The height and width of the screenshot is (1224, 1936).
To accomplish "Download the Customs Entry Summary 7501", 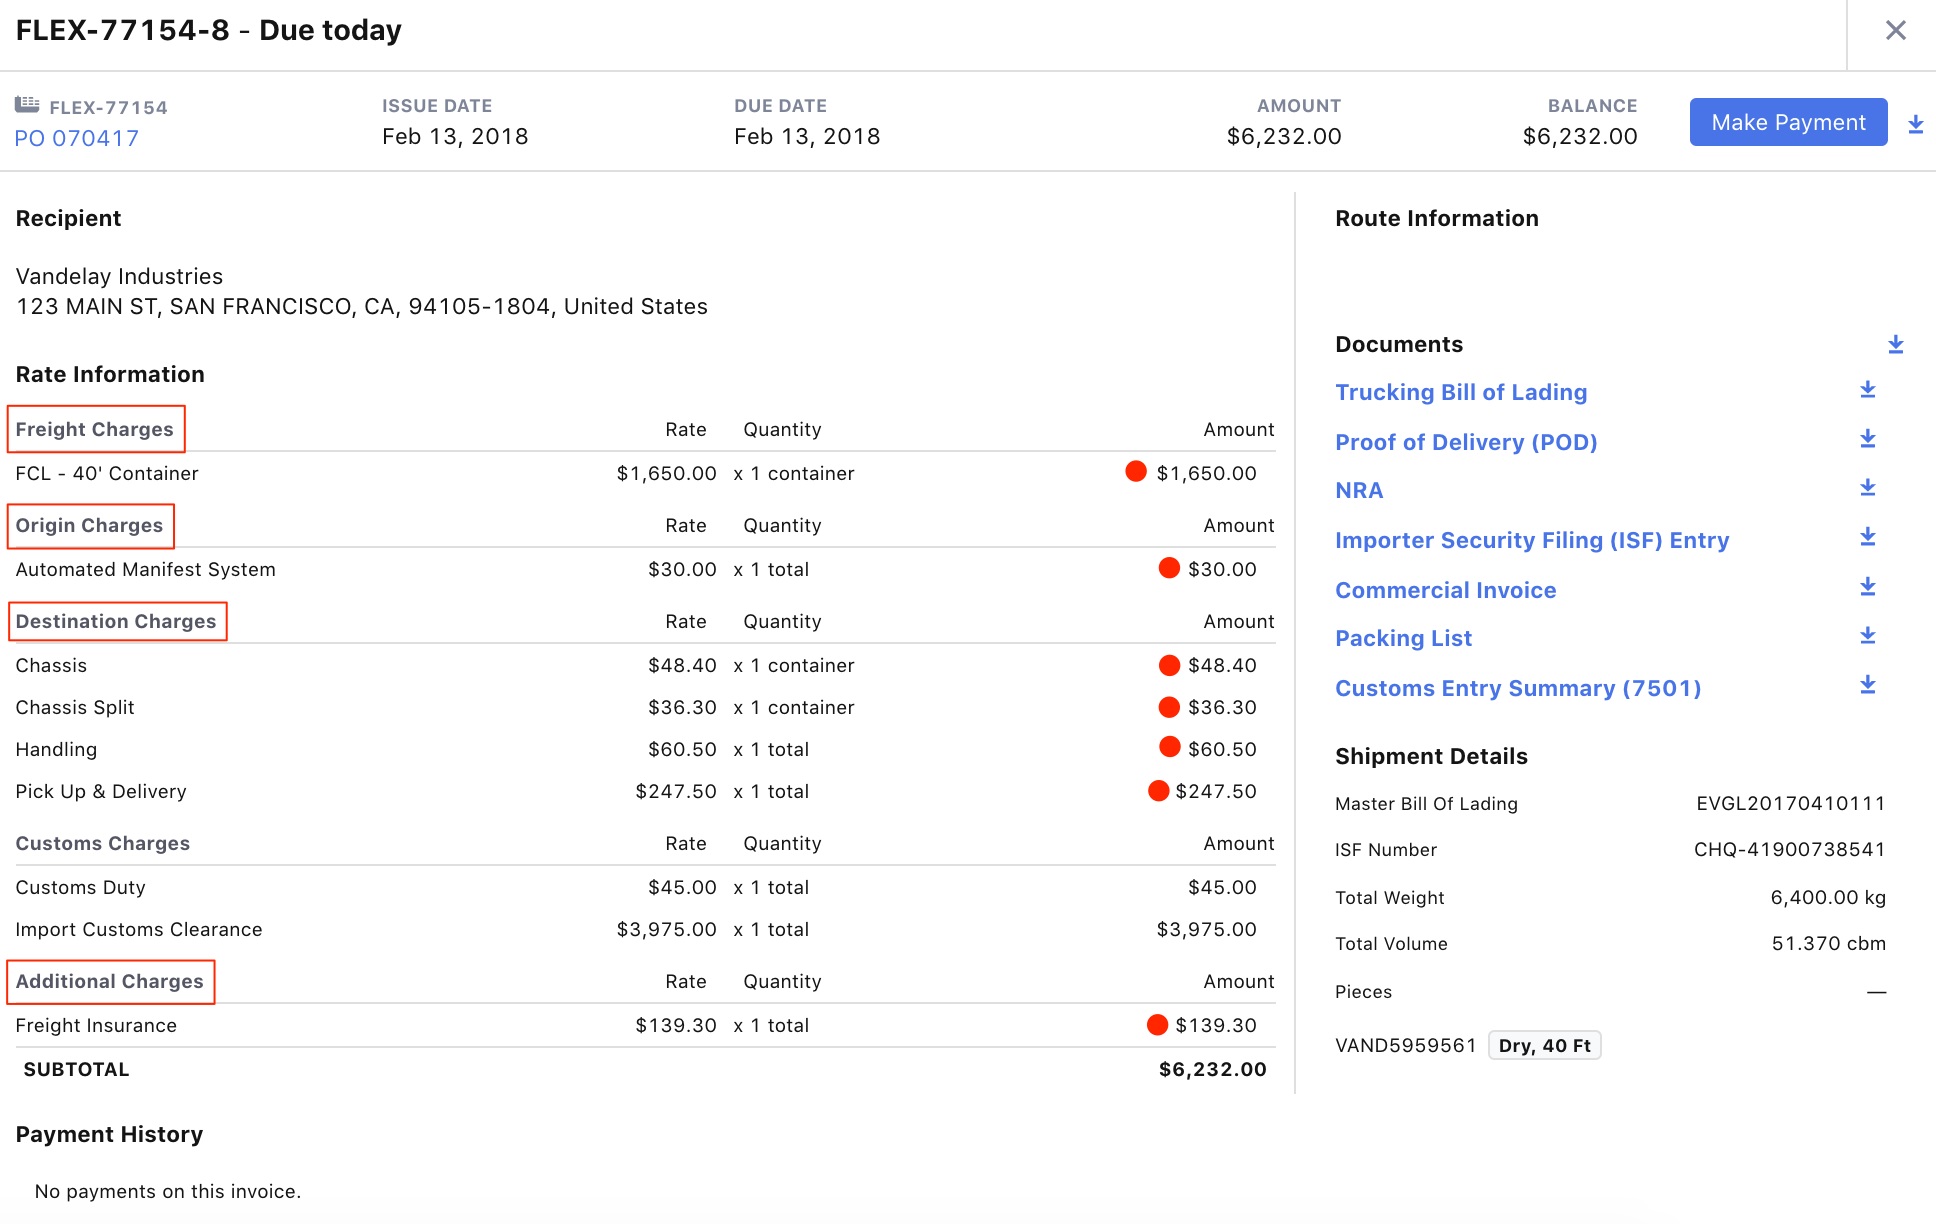I will coord(1867,685).
